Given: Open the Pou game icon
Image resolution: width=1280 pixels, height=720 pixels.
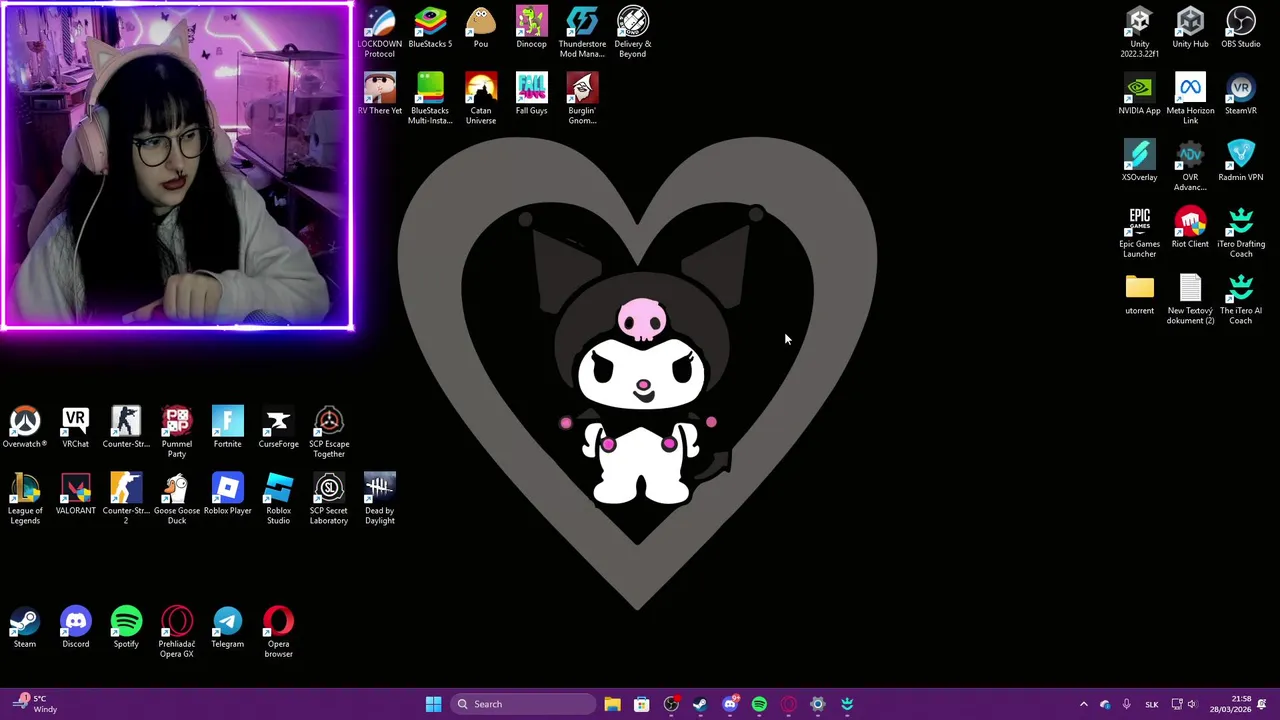Looking at the screenshot, I should pyautogui.click(x=481, y=28).
